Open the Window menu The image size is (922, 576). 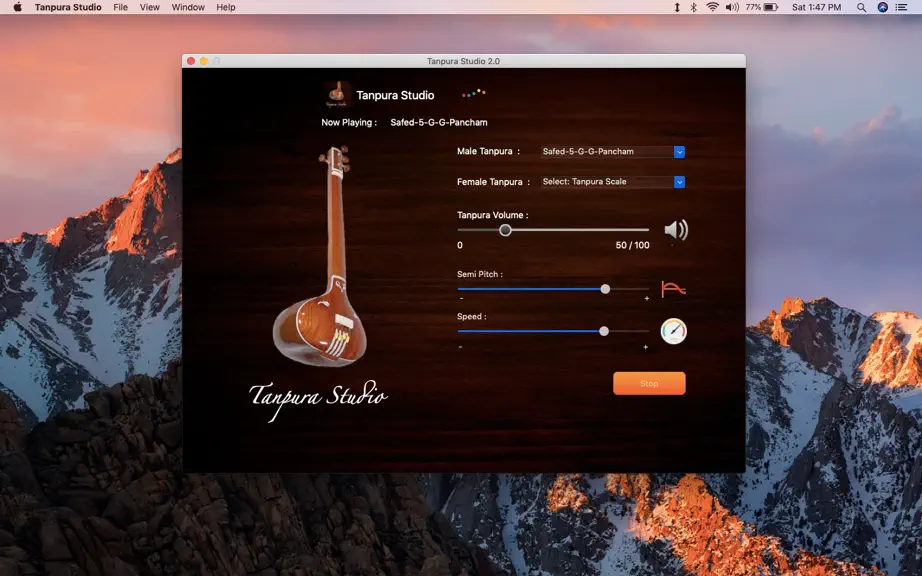(188, 7)
